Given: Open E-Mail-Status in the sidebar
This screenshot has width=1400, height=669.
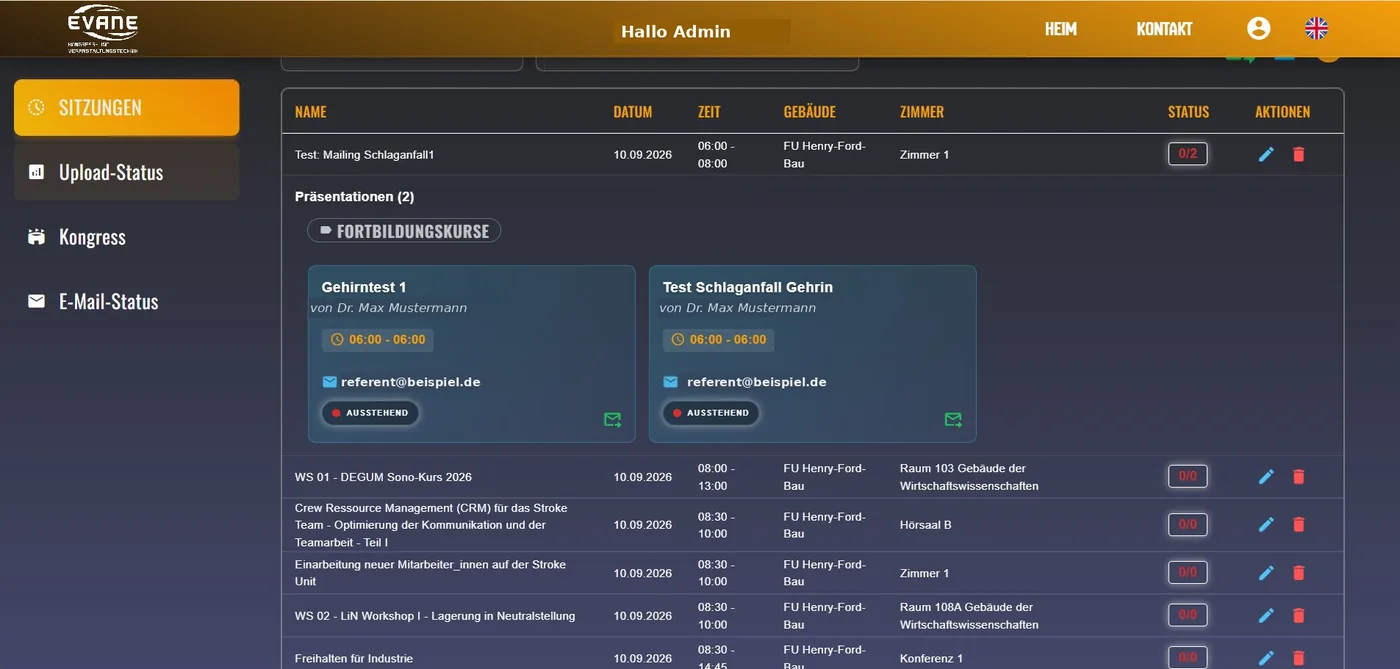Looking at the screenshot, I should tap(126, 301).
